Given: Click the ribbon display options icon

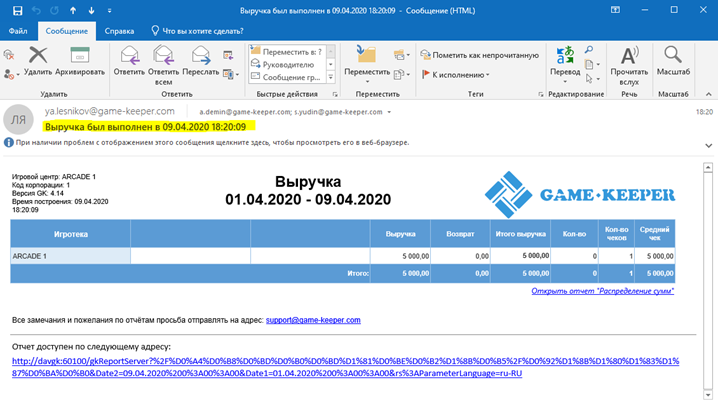Looking at the screenshot, I should [615, 10].
